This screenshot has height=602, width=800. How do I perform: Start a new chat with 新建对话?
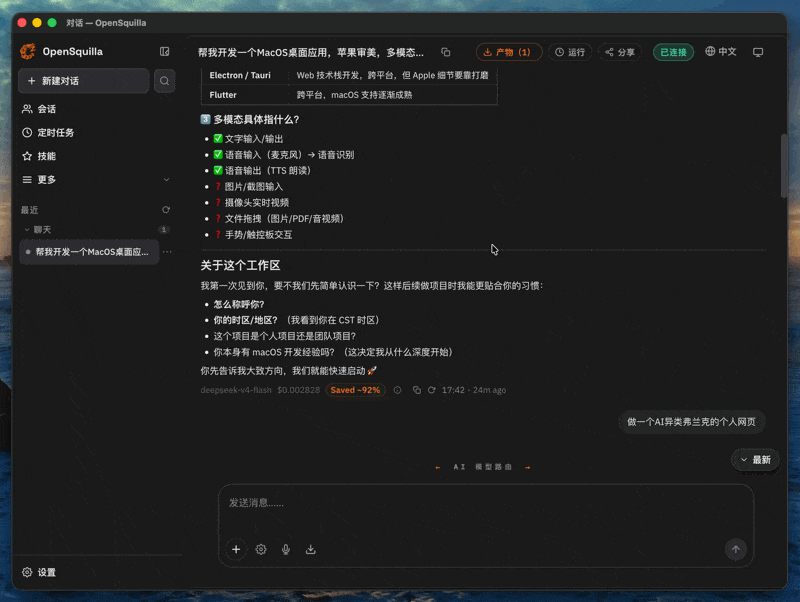coord(84,81)
